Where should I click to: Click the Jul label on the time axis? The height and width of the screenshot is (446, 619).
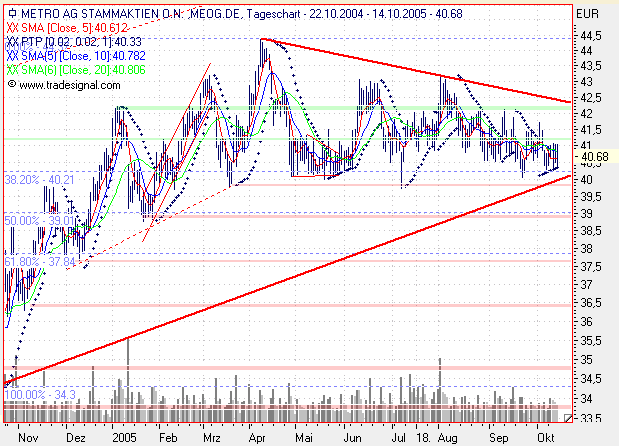[399, 438]
